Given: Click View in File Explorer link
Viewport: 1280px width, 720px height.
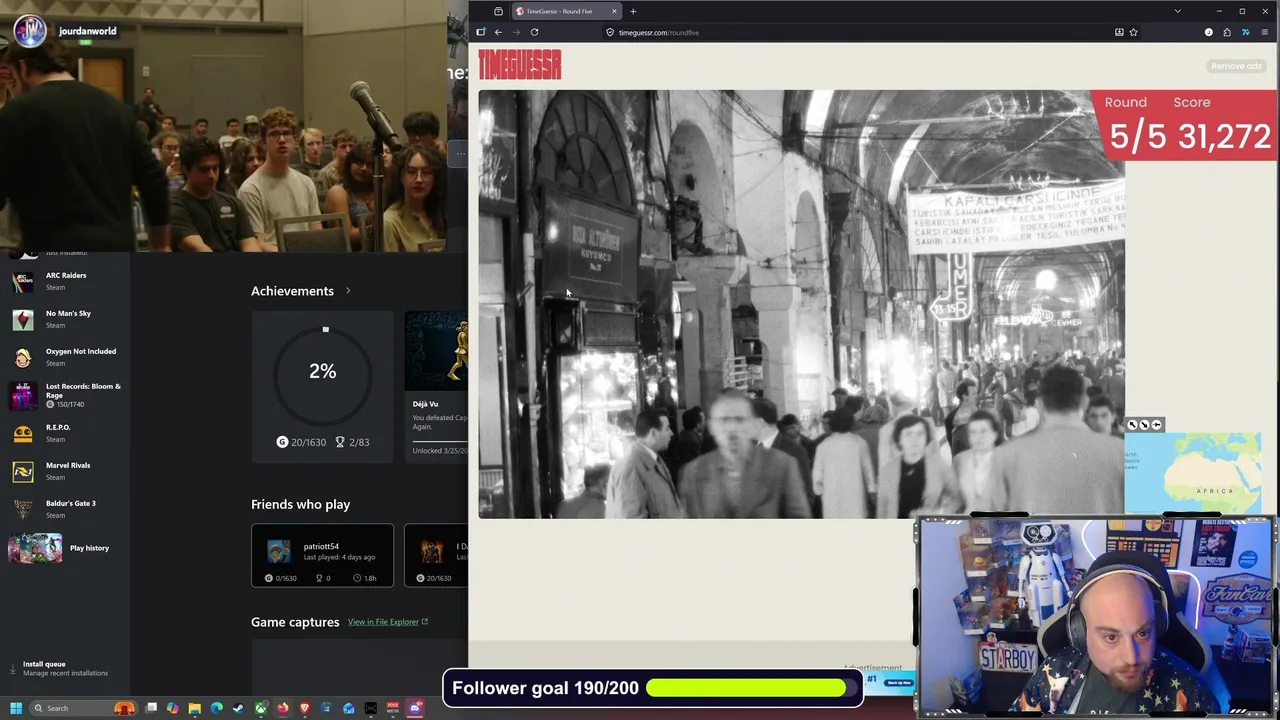Looking at the screenshot, I should click(388, 622).
